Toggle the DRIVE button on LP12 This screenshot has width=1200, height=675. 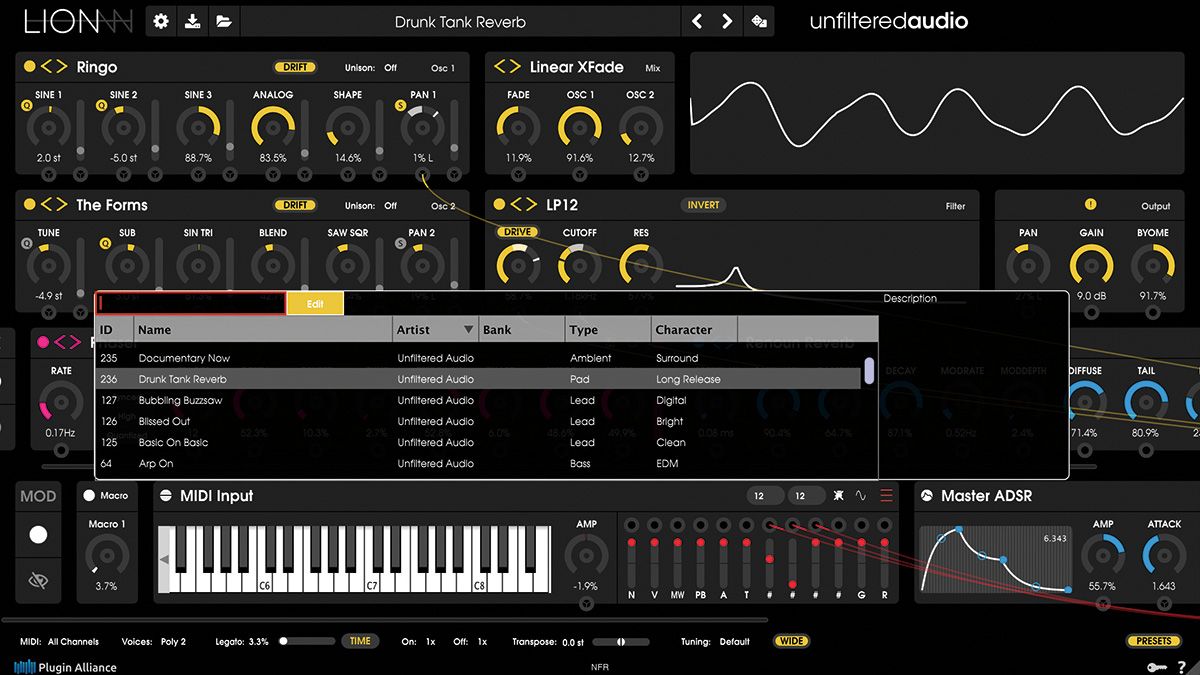point(518,232)
